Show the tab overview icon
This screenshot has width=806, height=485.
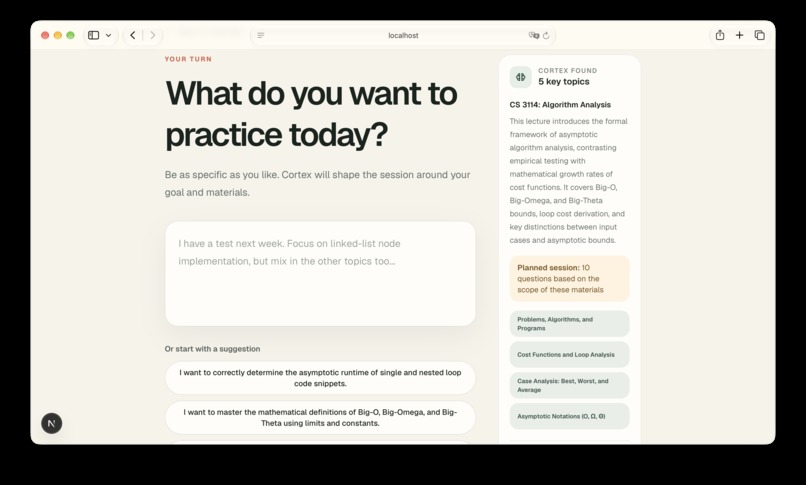[x=759, y=35]
